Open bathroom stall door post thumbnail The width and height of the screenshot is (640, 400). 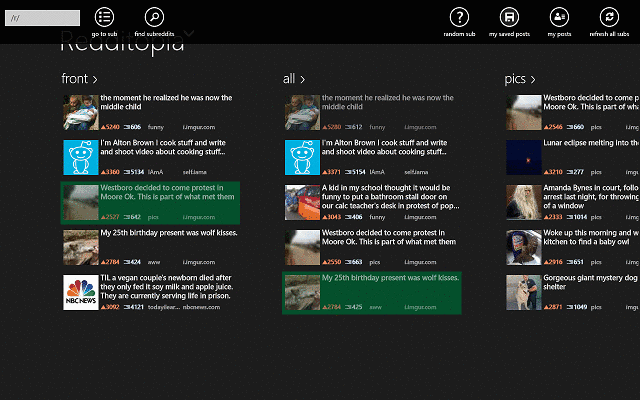click(302, 202)
